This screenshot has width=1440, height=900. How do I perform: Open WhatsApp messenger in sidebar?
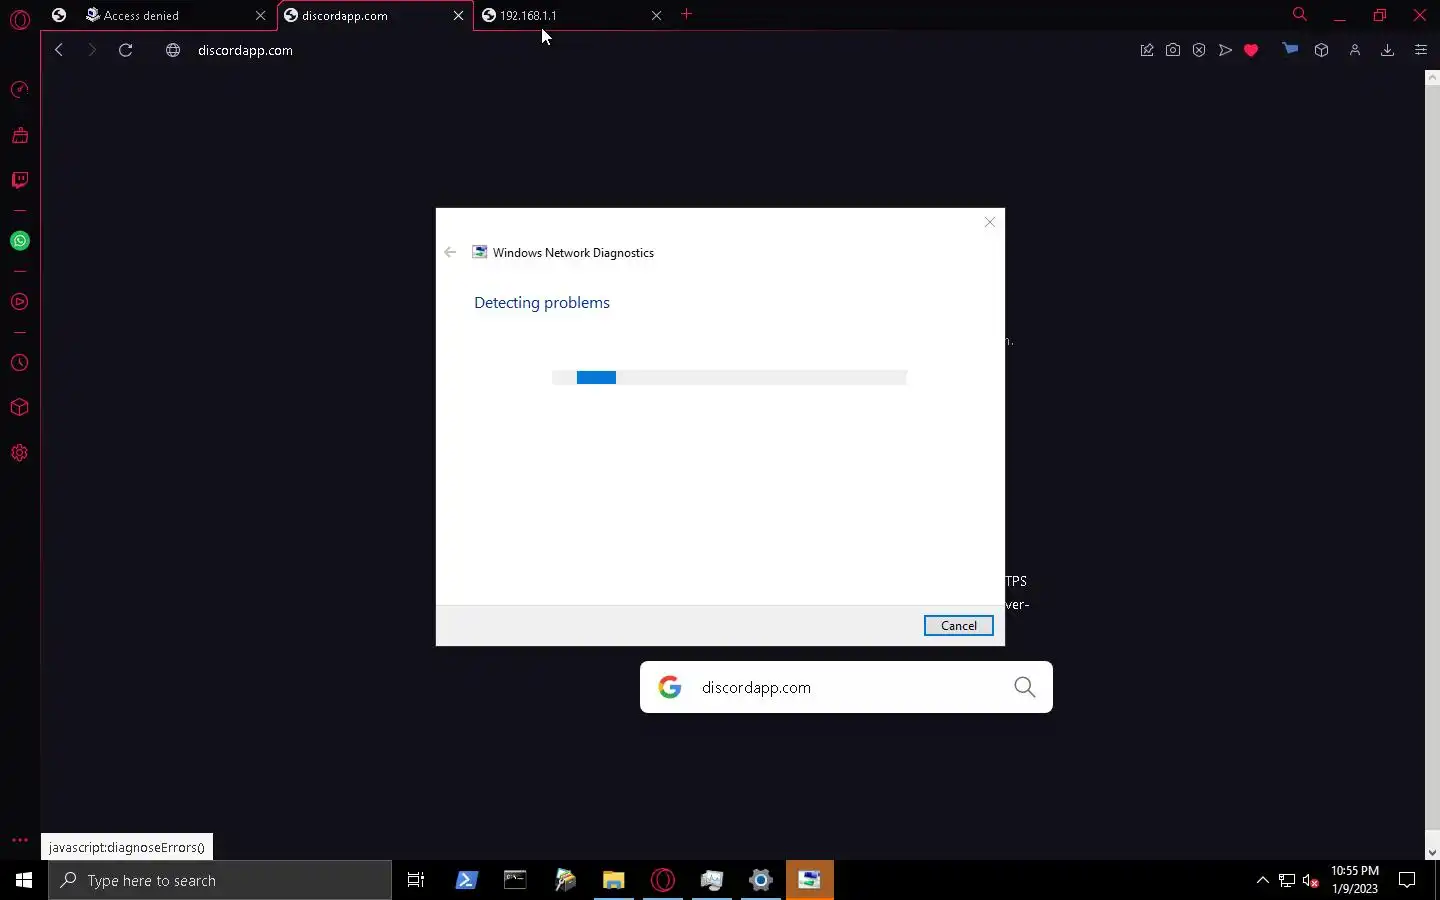19,241
